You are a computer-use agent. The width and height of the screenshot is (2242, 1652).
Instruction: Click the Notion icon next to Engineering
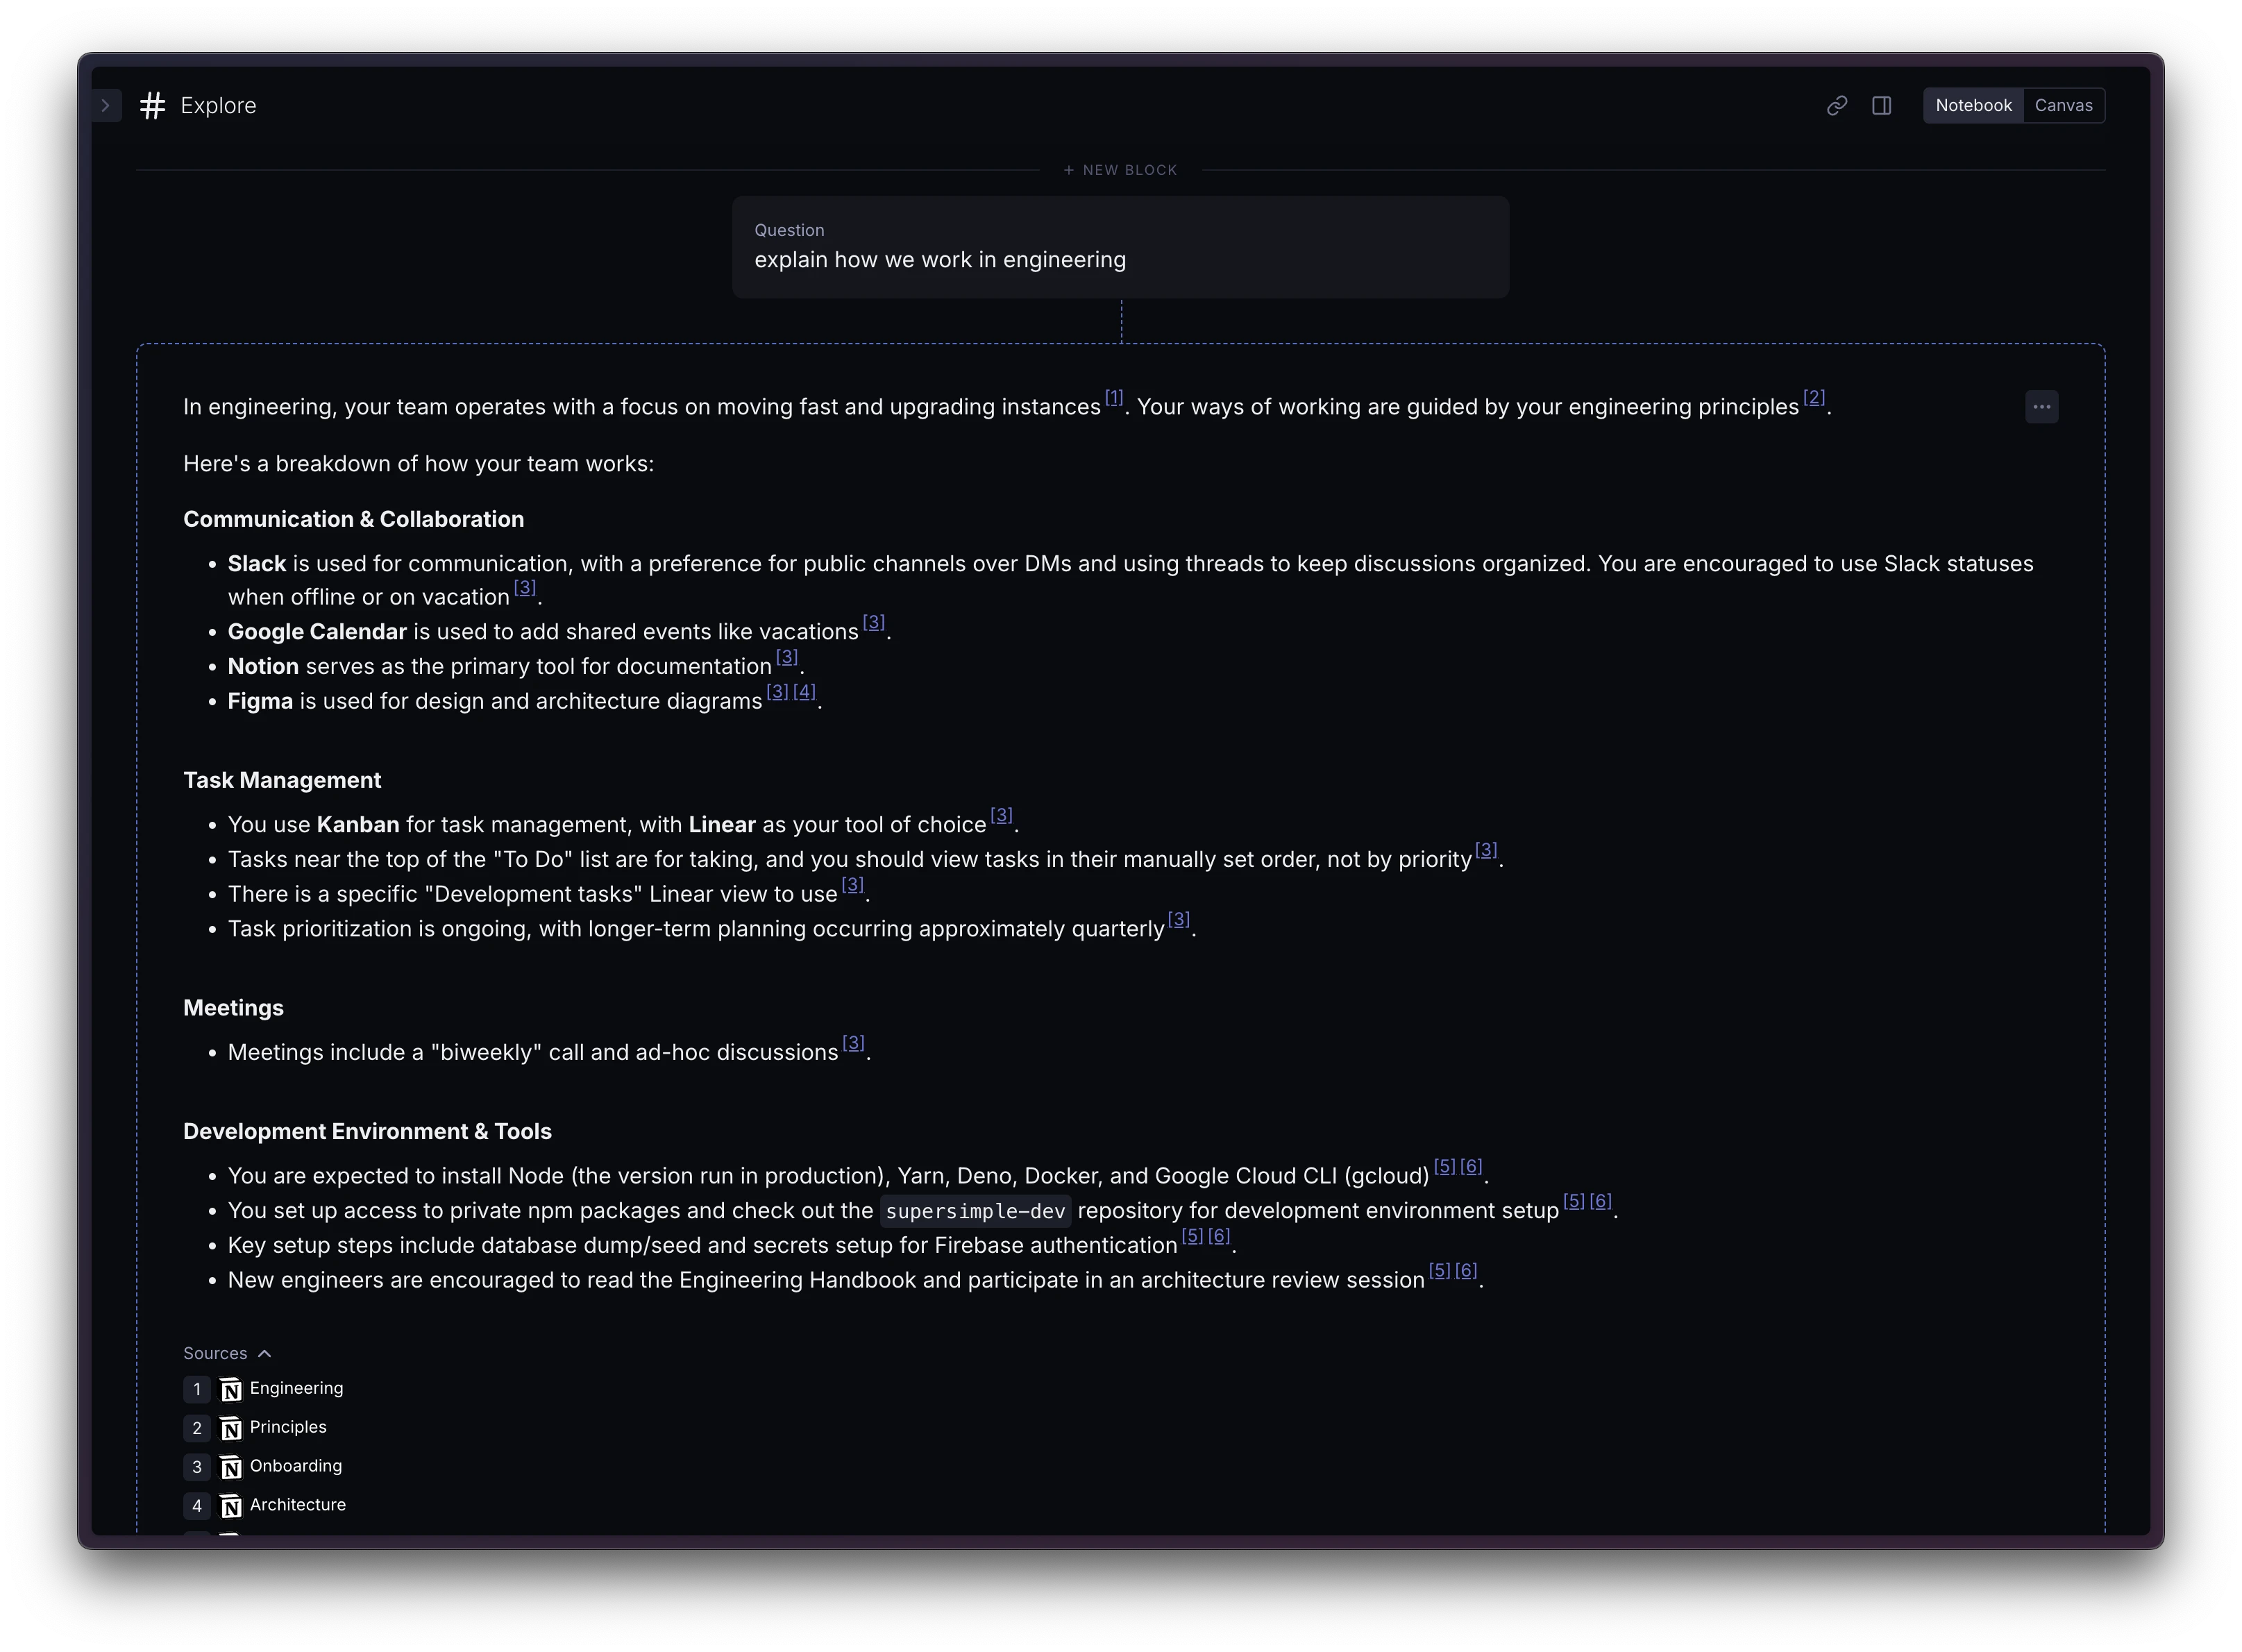[231, 1390]
